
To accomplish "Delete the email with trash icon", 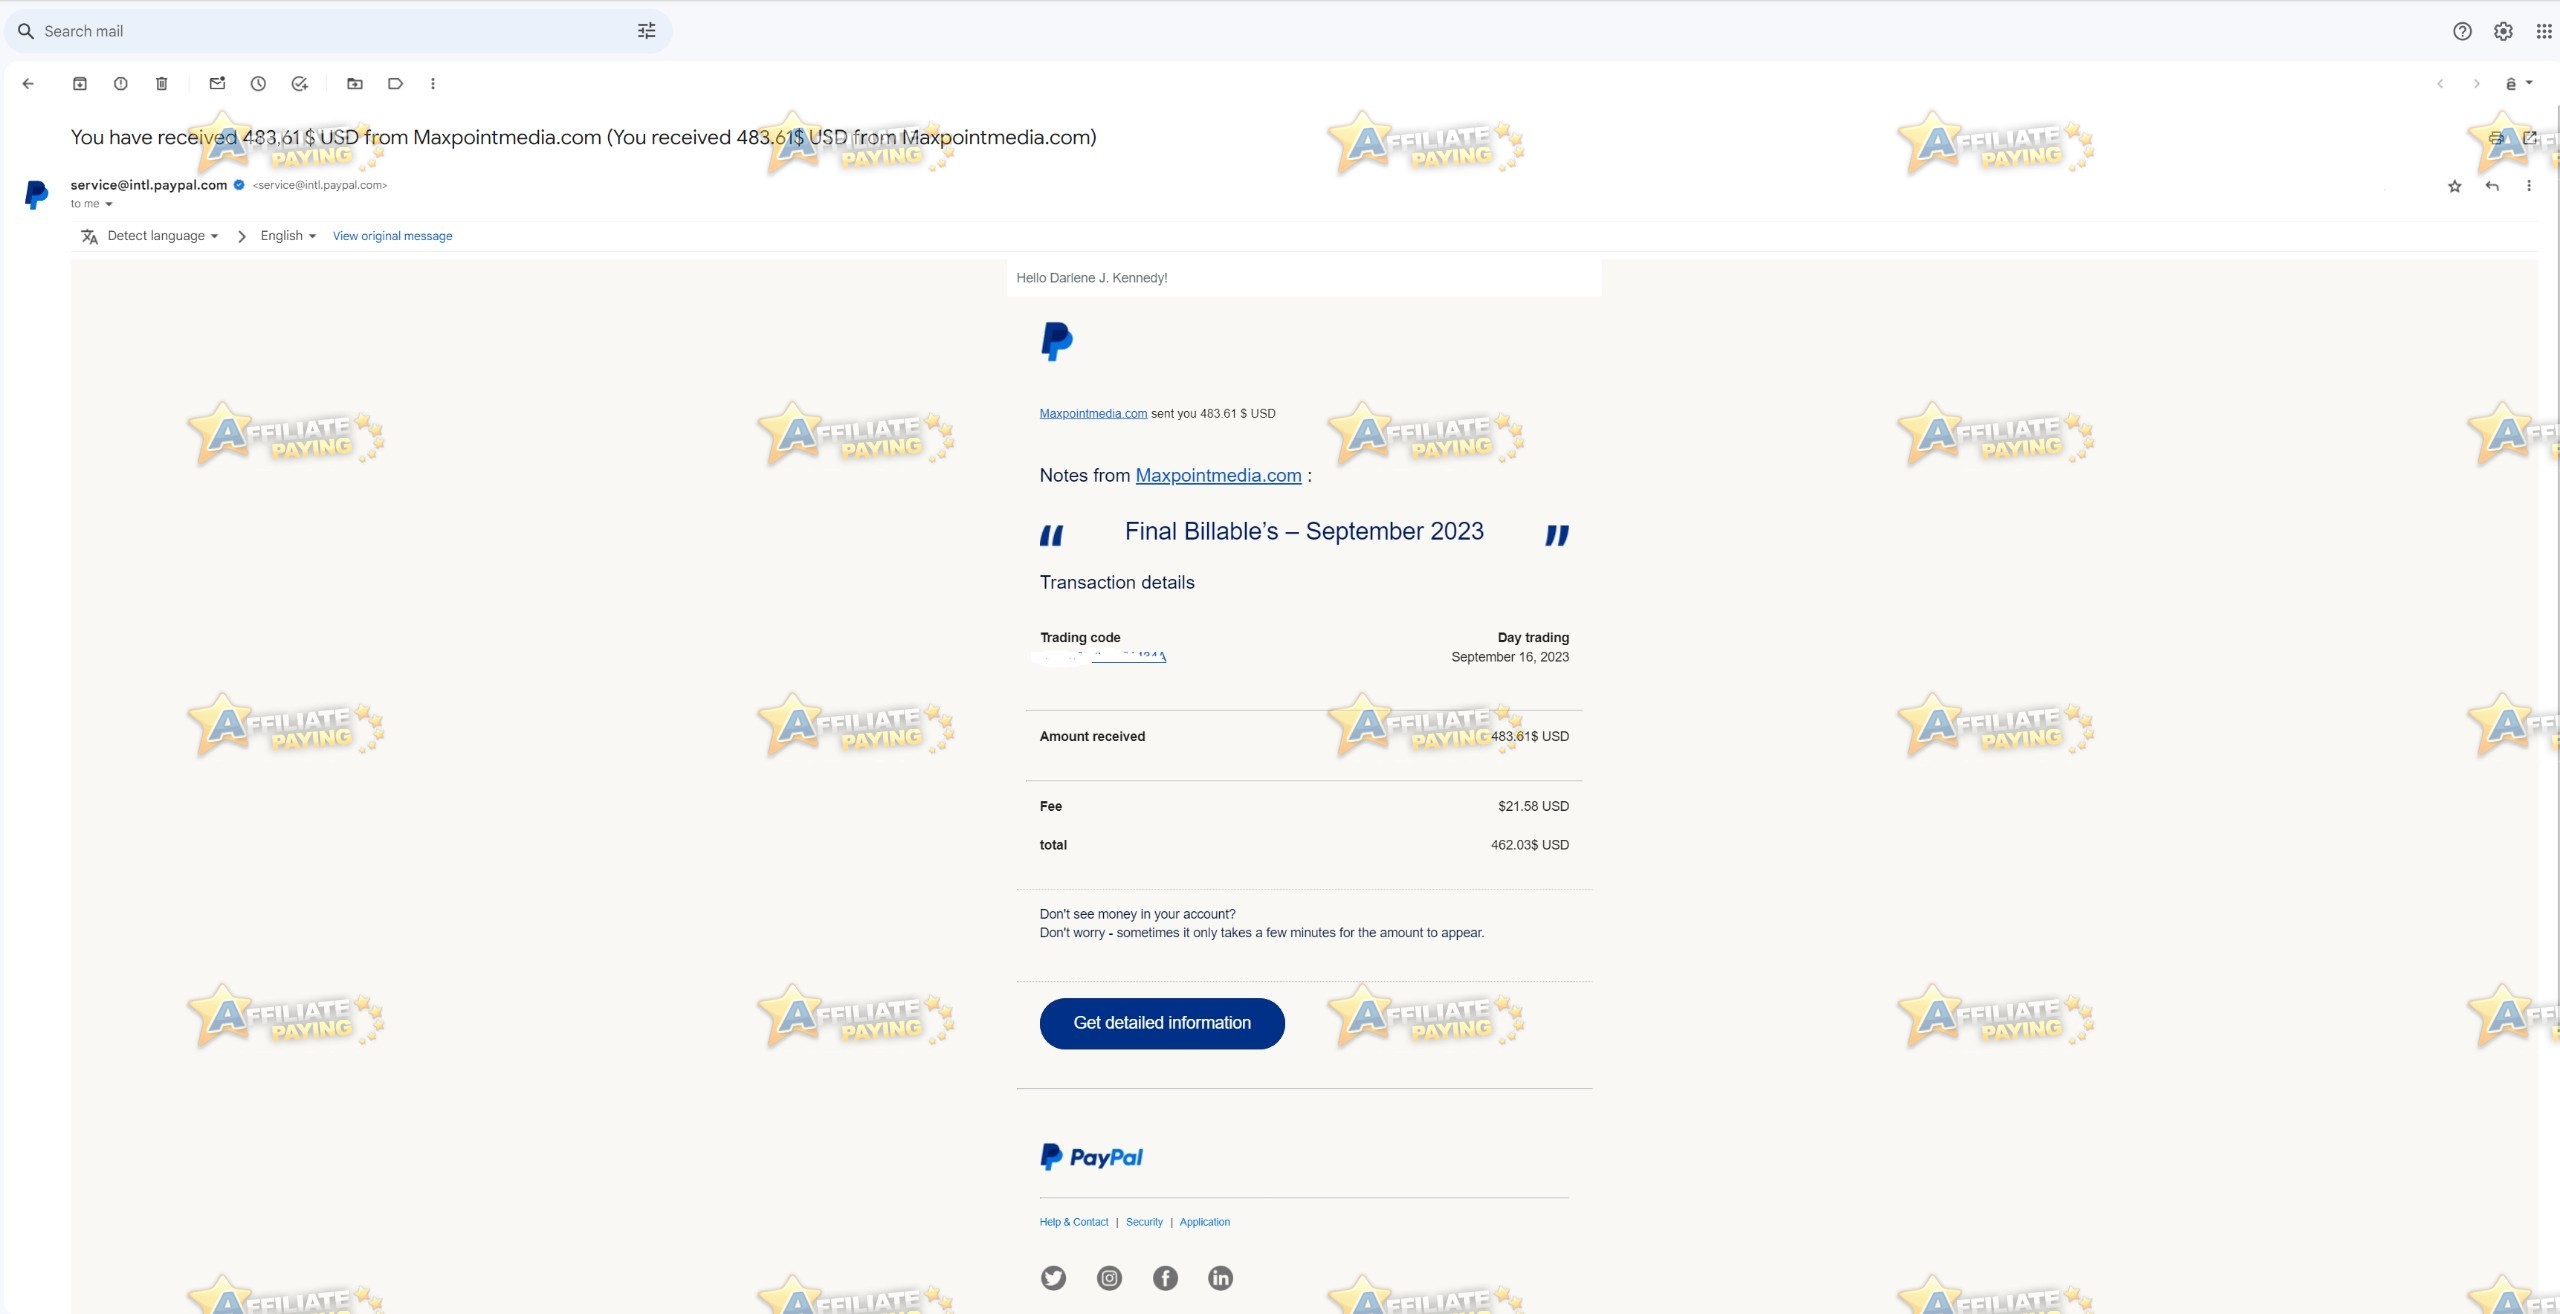I will 162,84.
